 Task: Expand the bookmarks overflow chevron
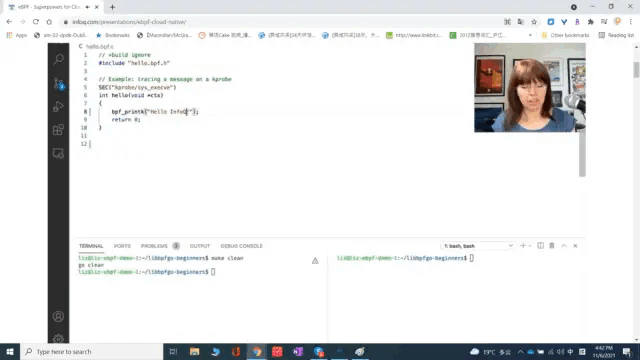coord(530,35)
